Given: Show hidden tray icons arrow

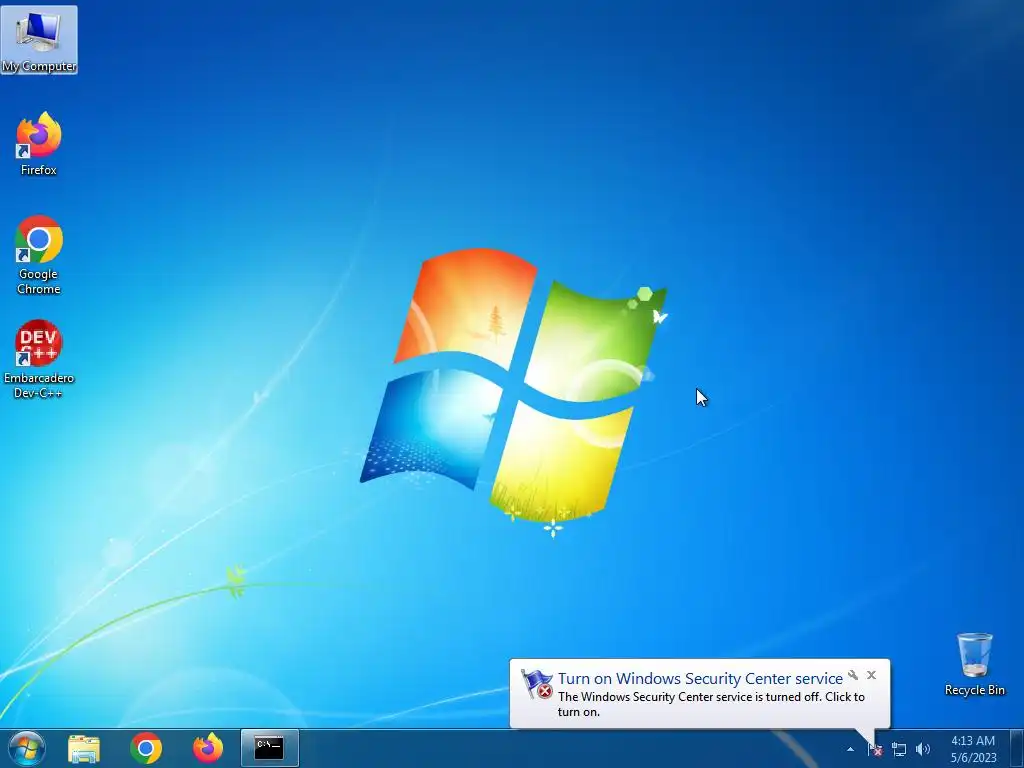Looking at the screenshot, I should click(x=850, y=750).
